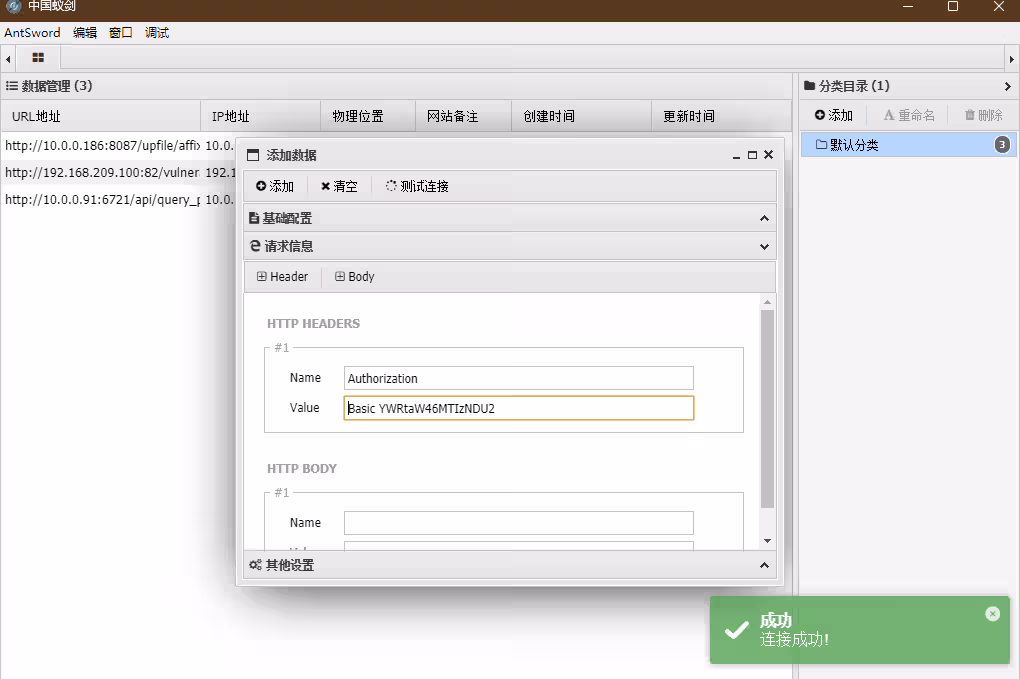Click the Add button in dialog toolbar

275,186
